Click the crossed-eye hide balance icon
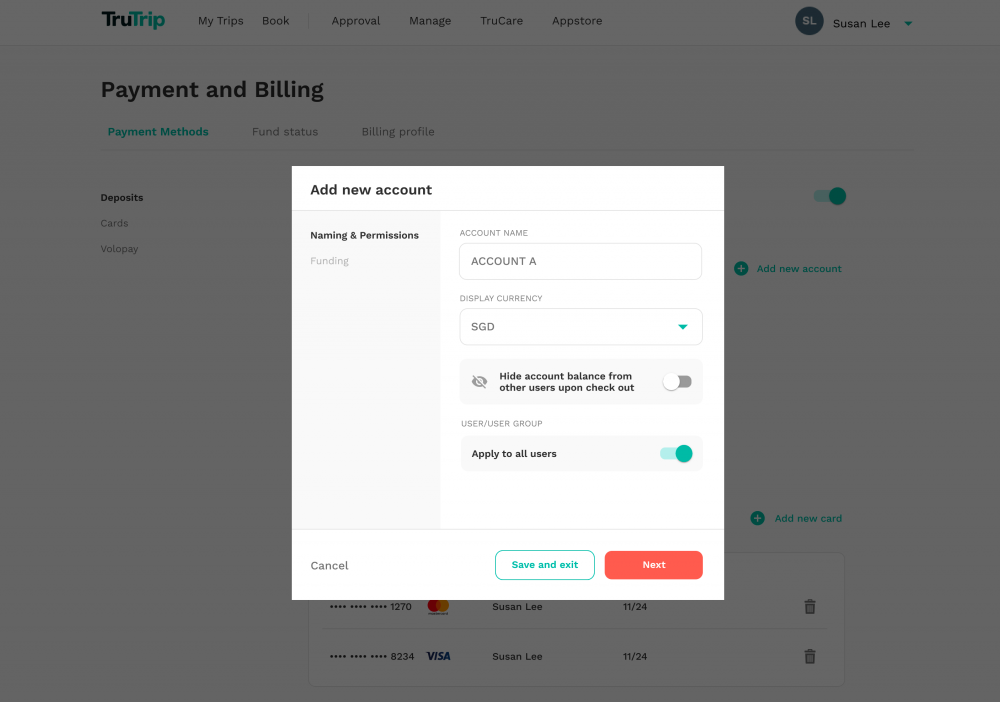 (479, 382)
